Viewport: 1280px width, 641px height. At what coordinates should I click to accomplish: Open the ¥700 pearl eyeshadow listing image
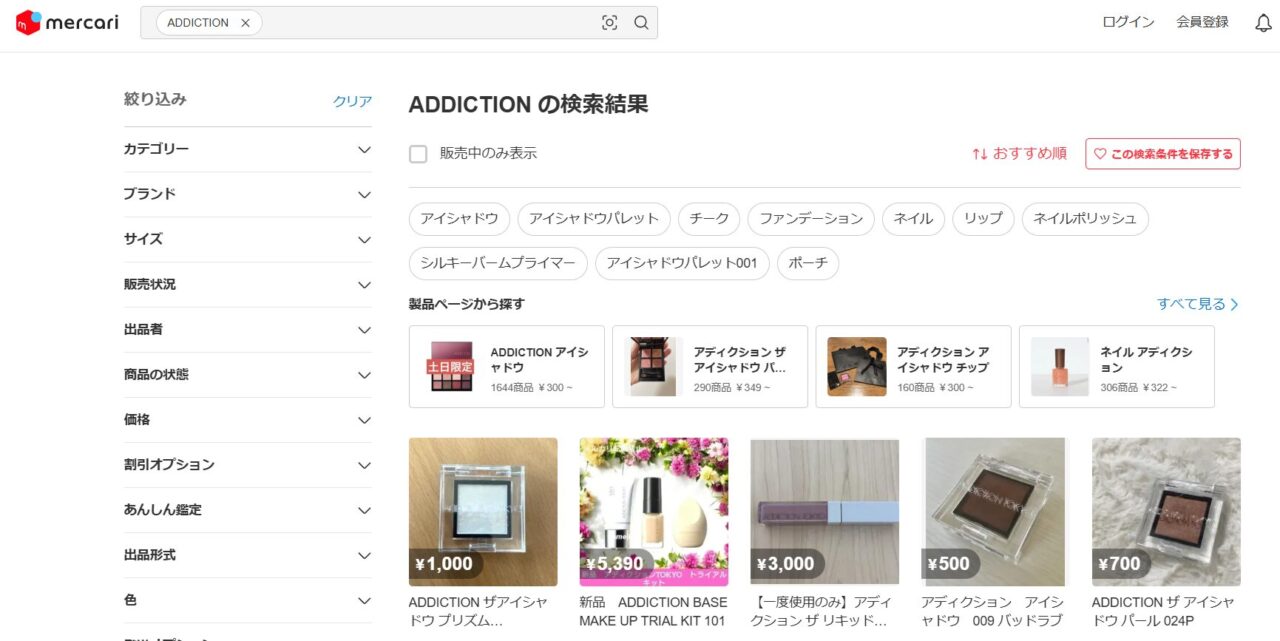(x=1166, y=512)
